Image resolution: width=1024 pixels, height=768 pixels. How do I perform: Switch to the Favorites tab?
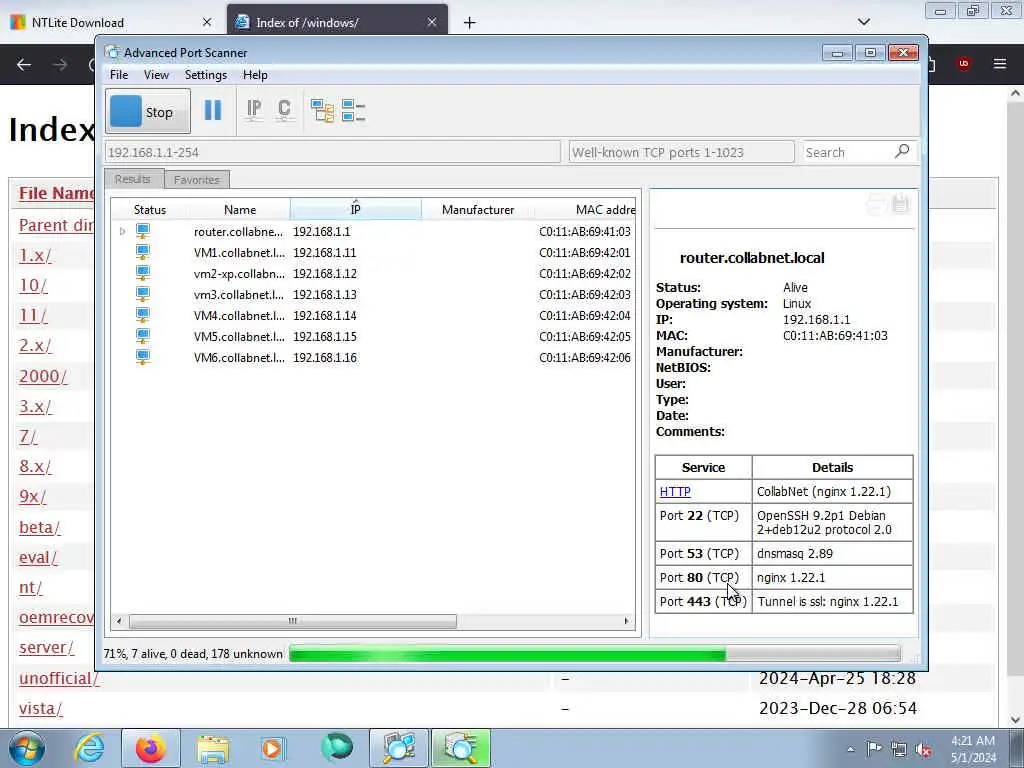197,180
